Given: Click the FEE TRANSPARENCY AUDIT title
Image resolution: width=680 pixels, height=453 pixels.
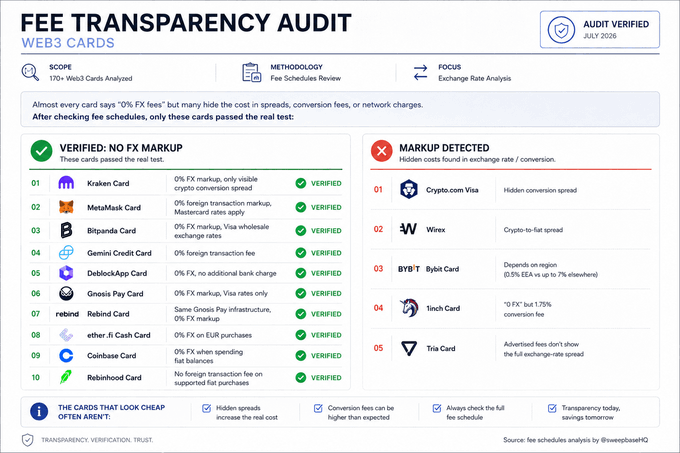Looking at the screenshot, I should click(x=186, y=23).
